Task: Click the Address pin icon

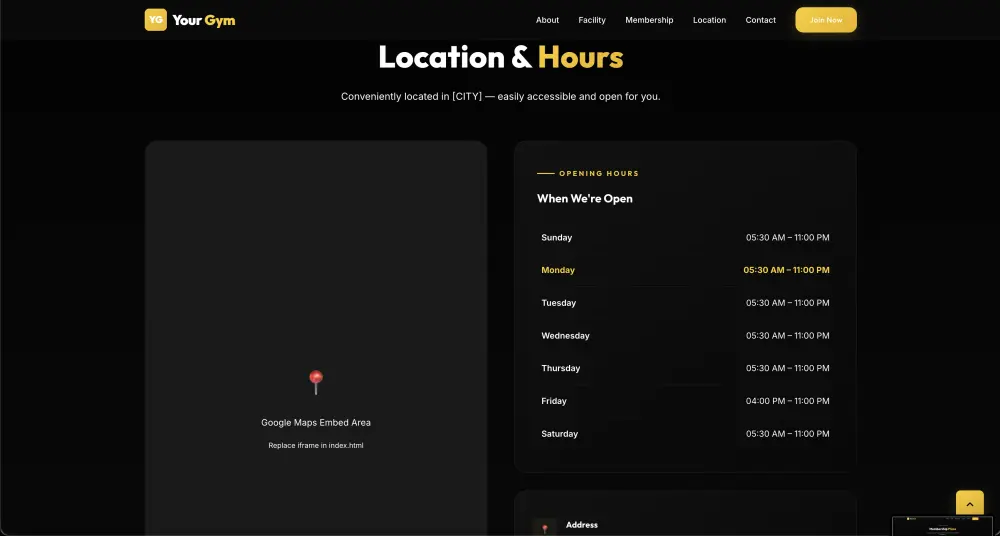Action: click(x=545, y=528)
